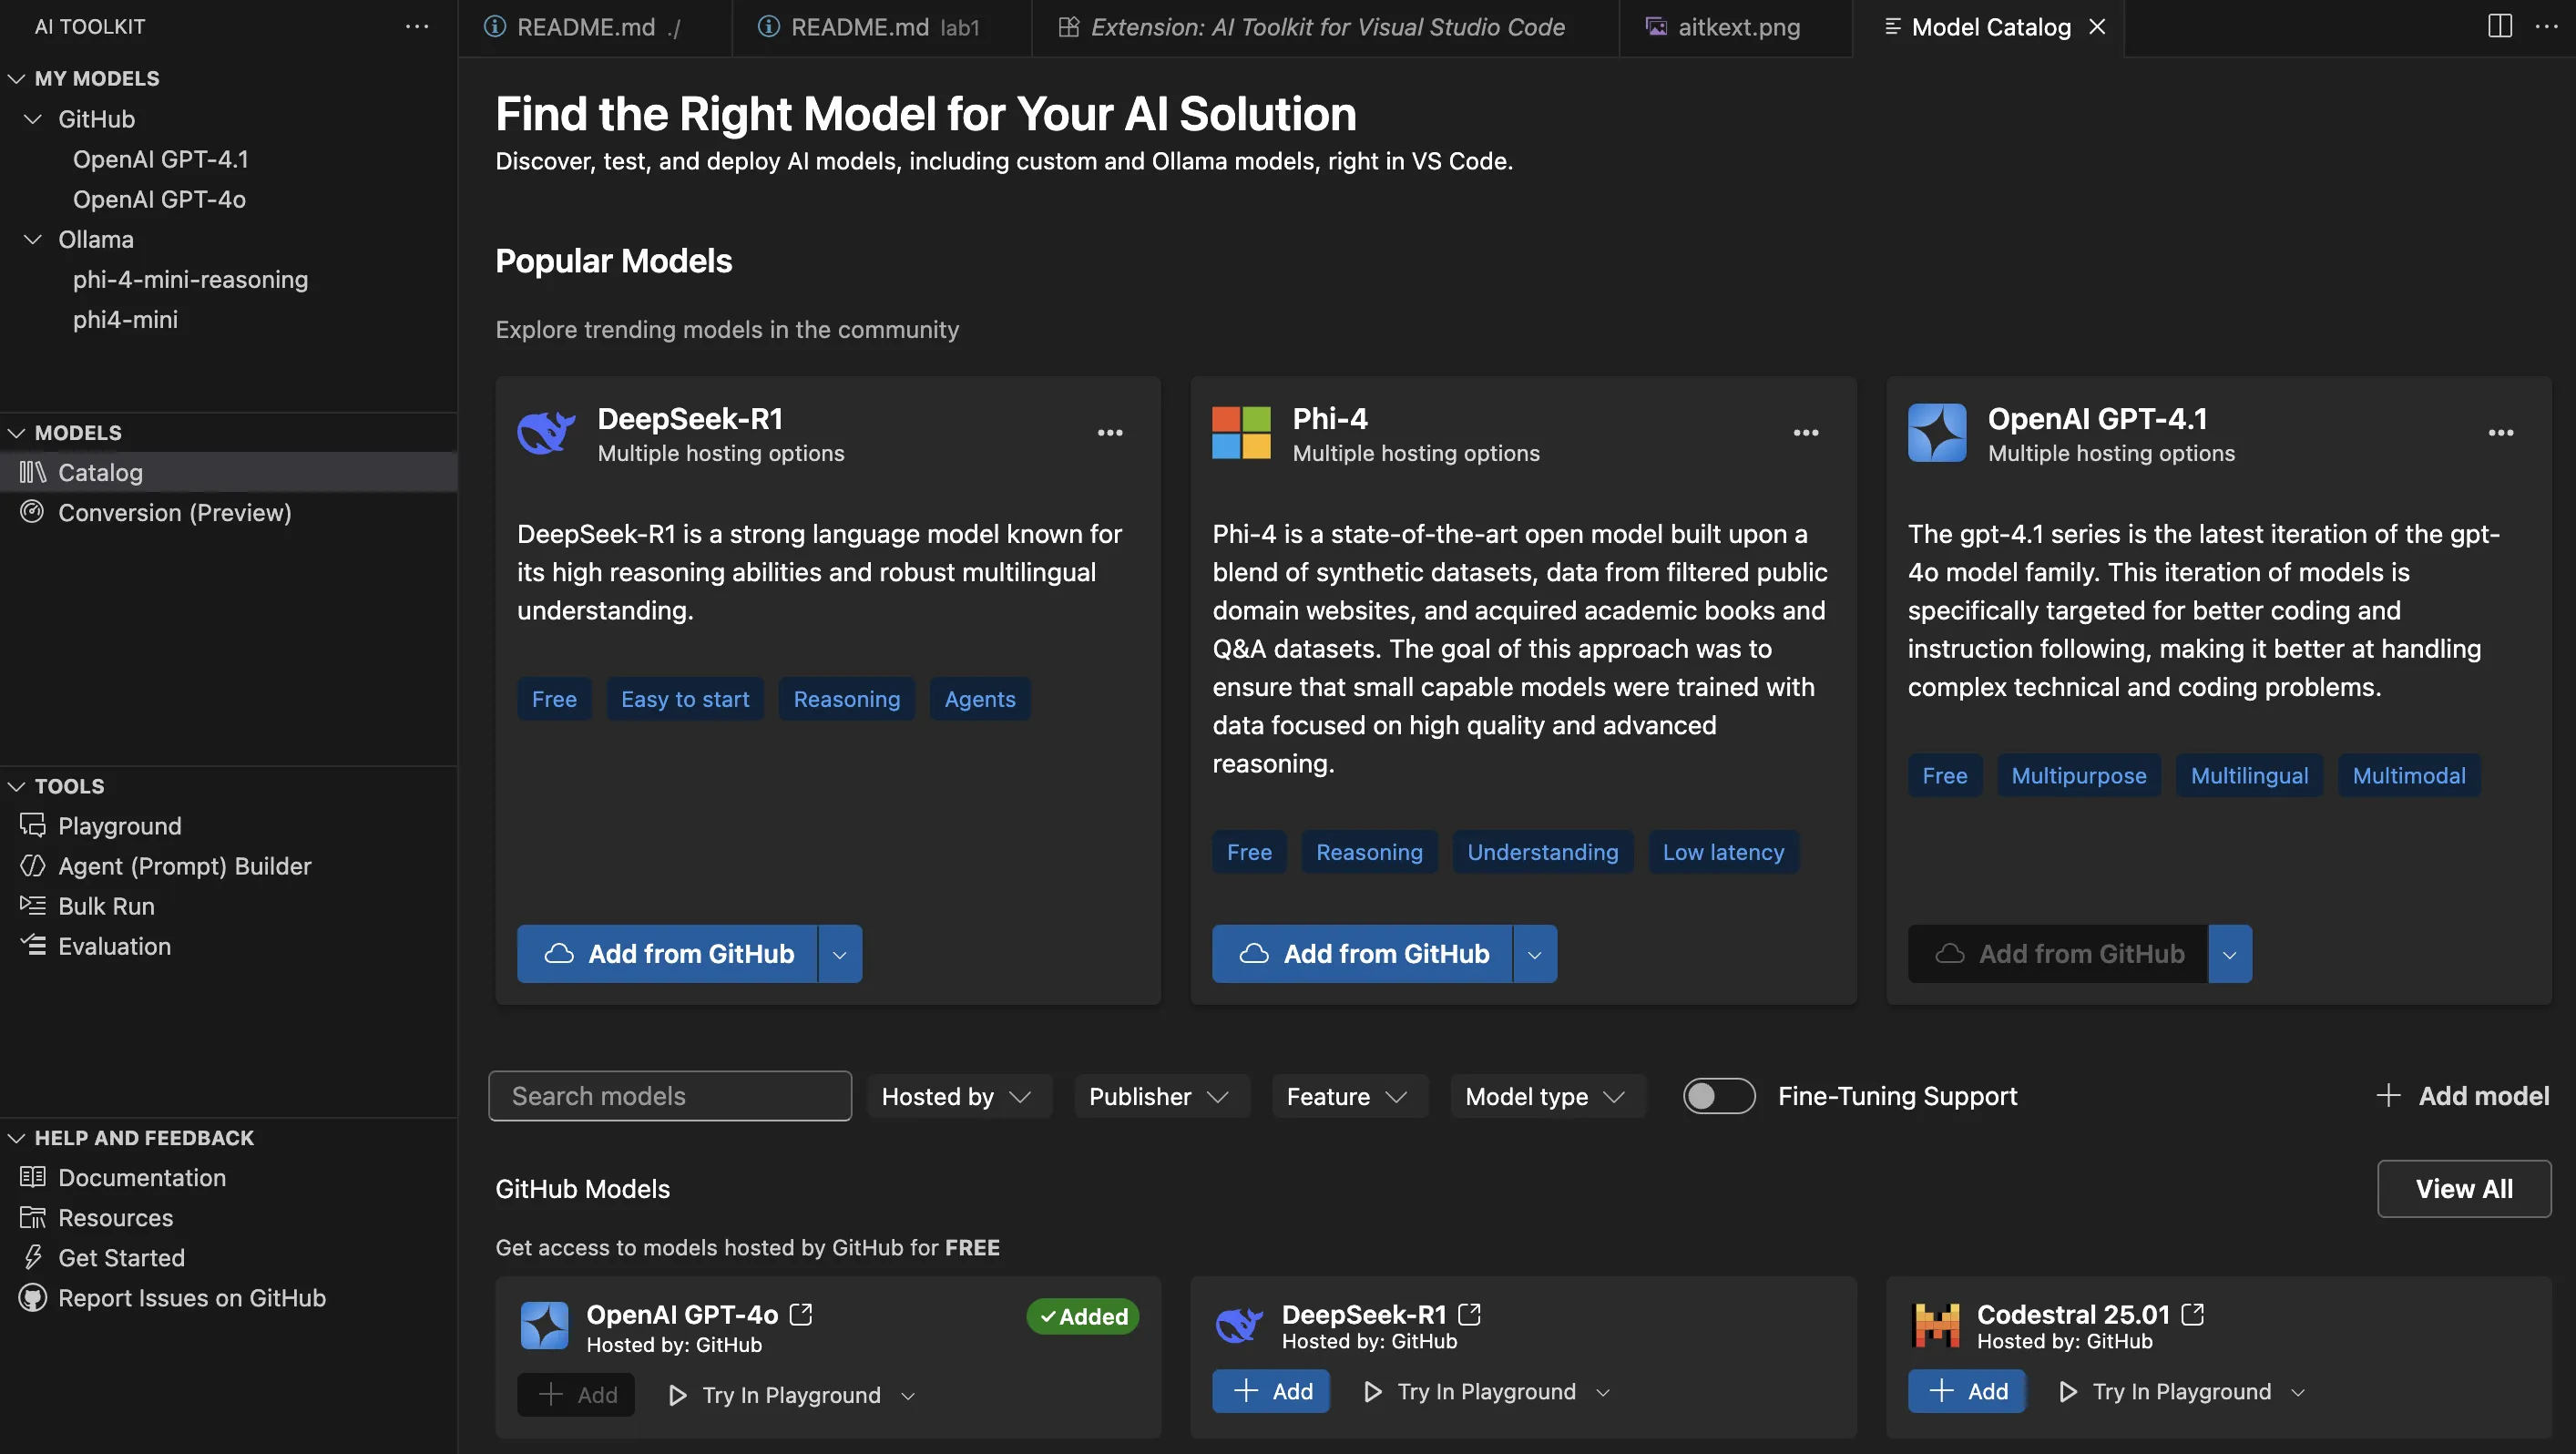Viewport: 2576px width, 1454px height.
Task: Click the Conversion (Preview) icon
Action: click(x=32, y=512)
